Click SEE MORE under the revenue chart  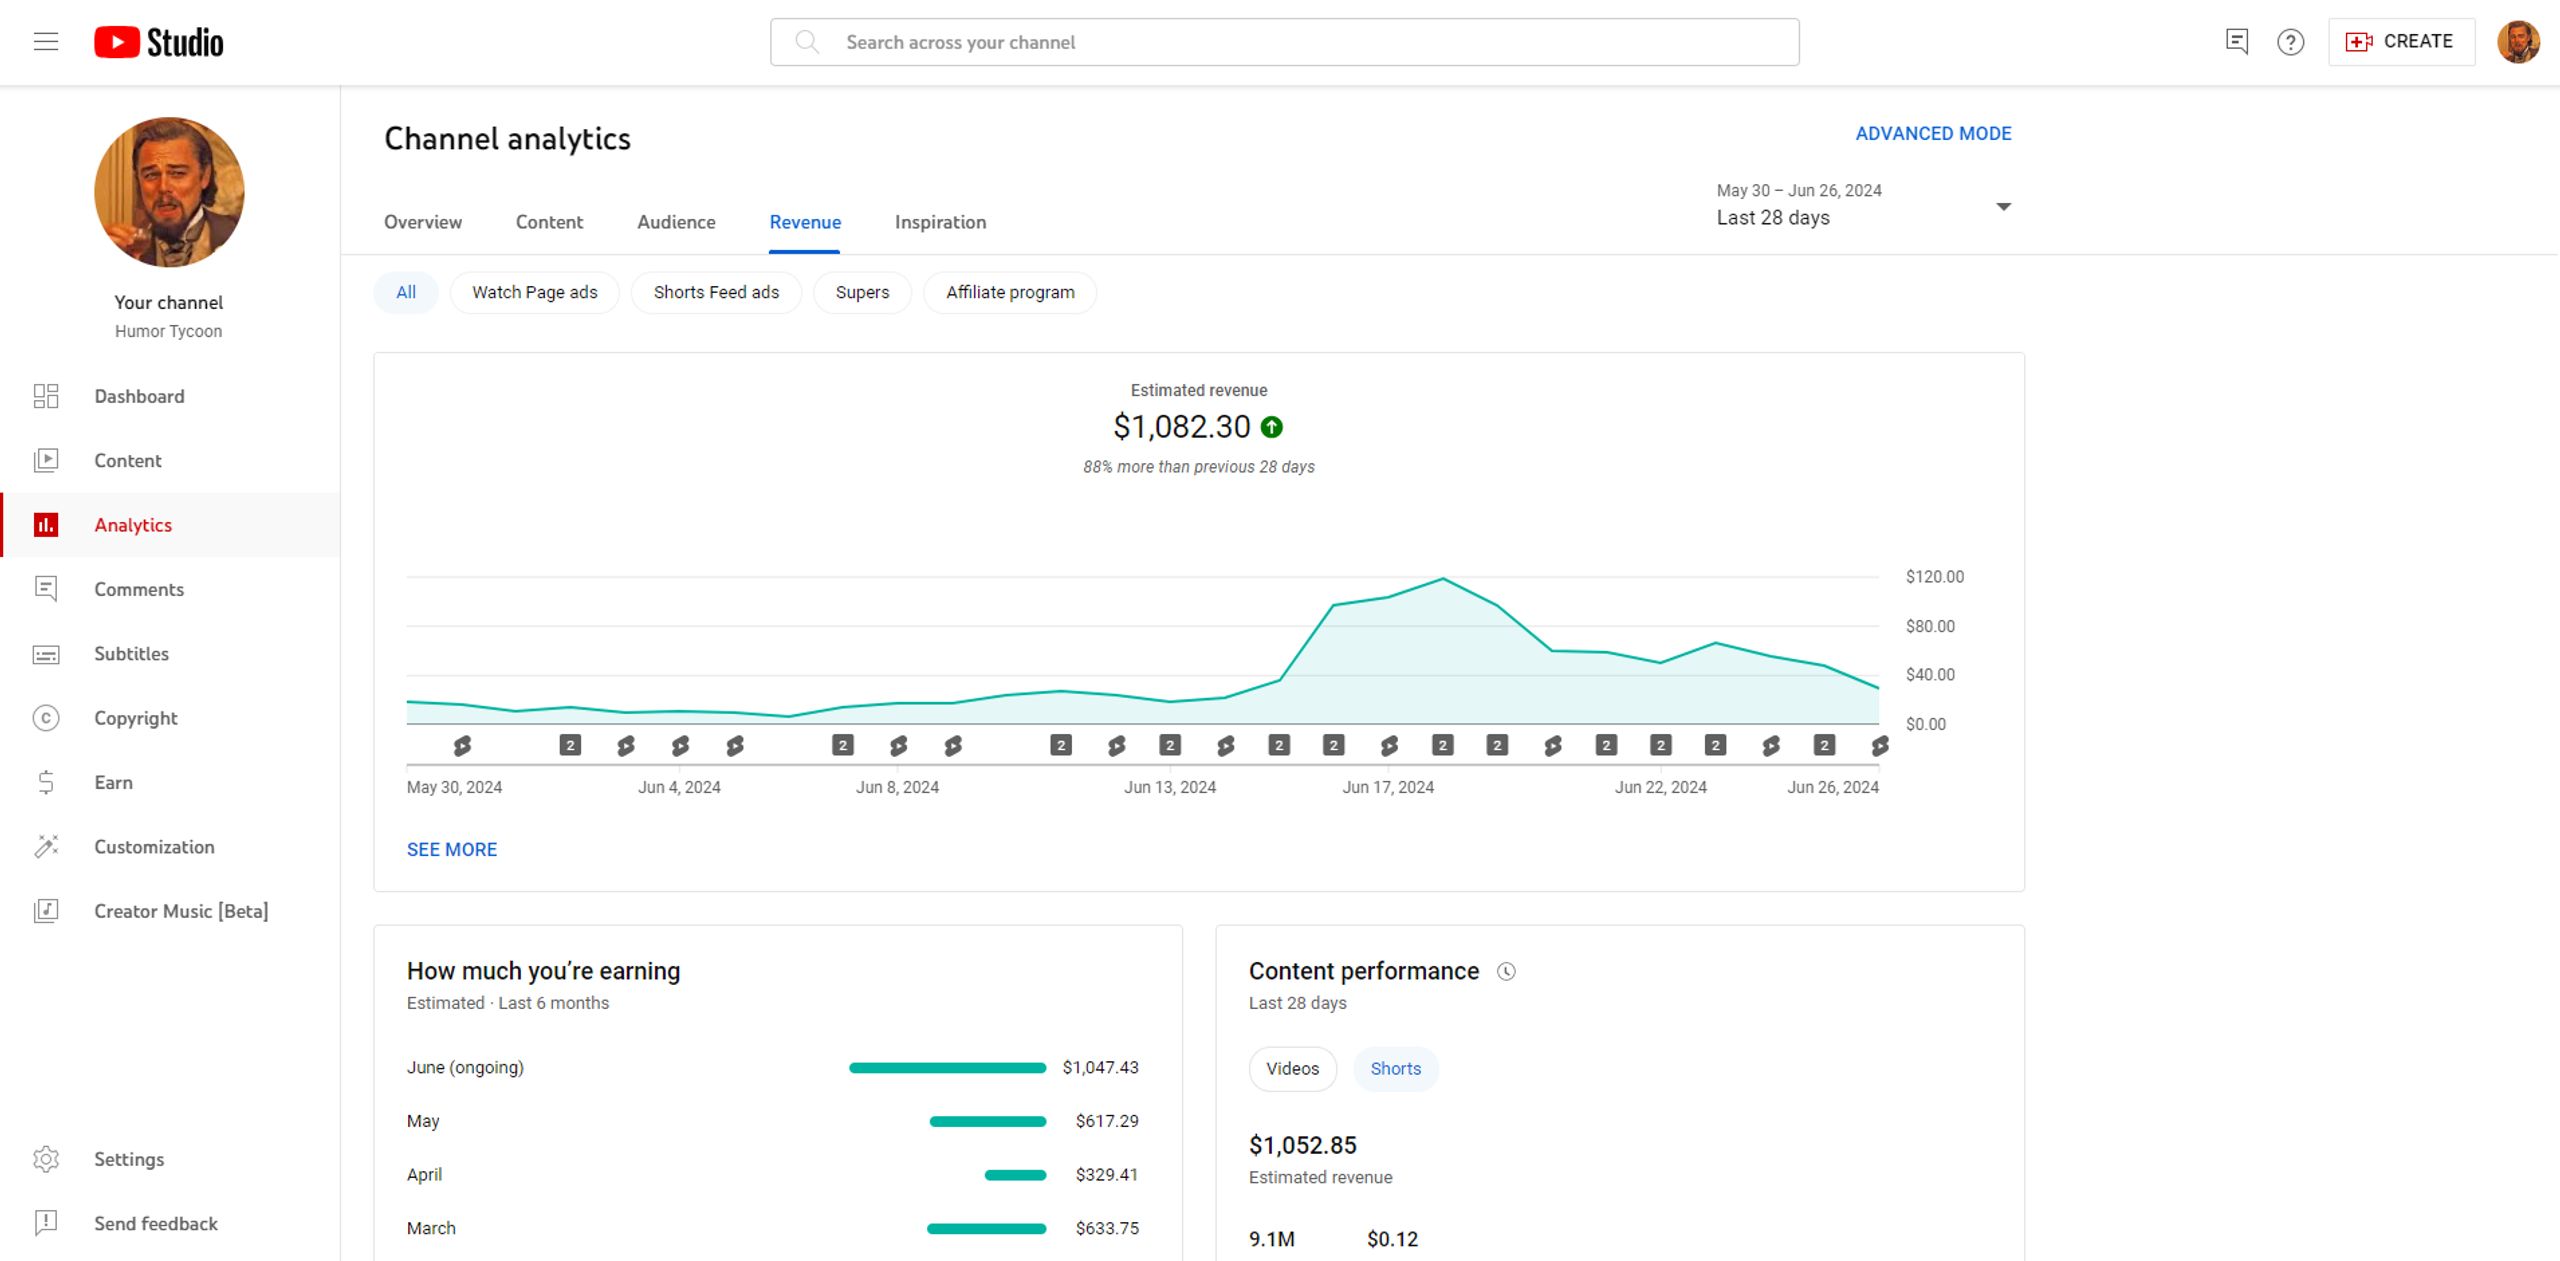452,850
